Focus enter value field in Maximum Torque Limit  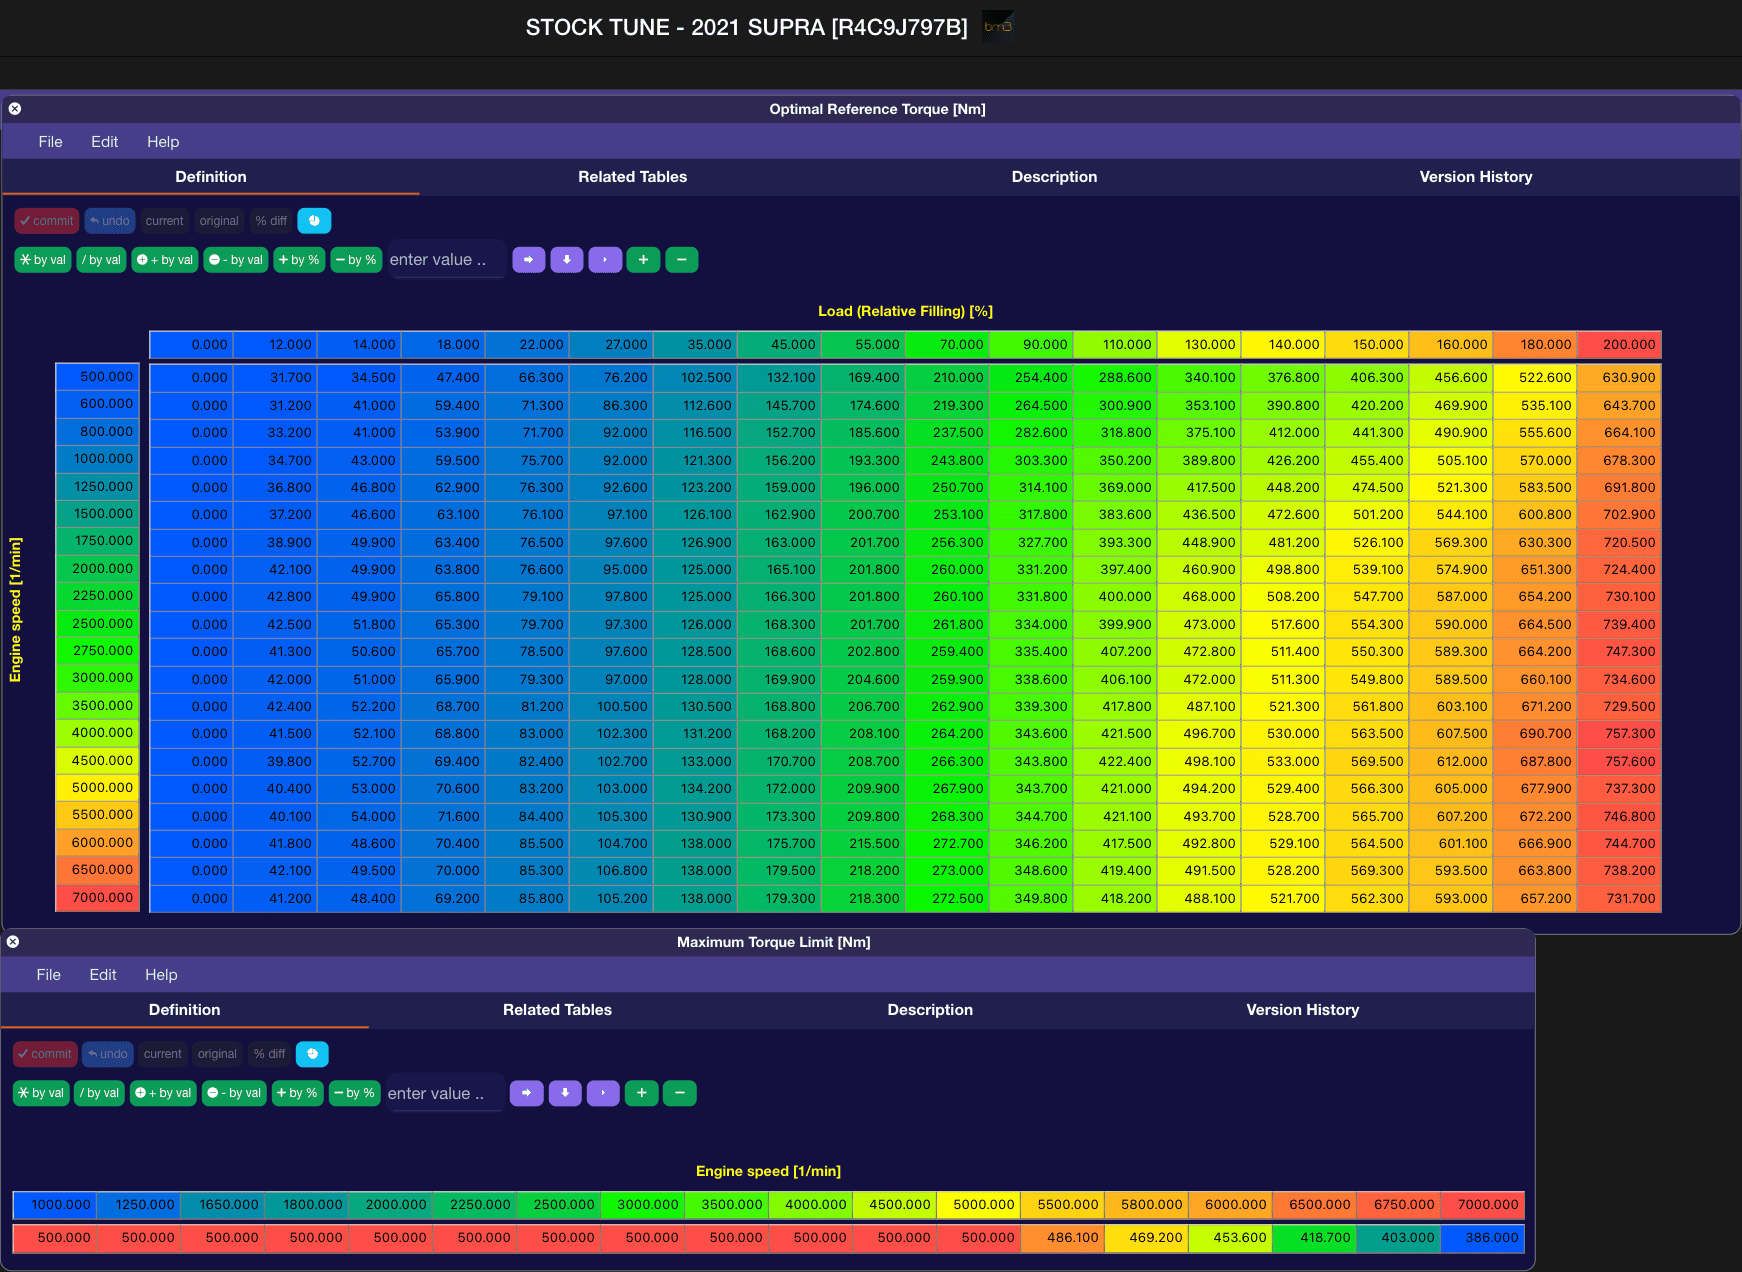point(444,1093)
